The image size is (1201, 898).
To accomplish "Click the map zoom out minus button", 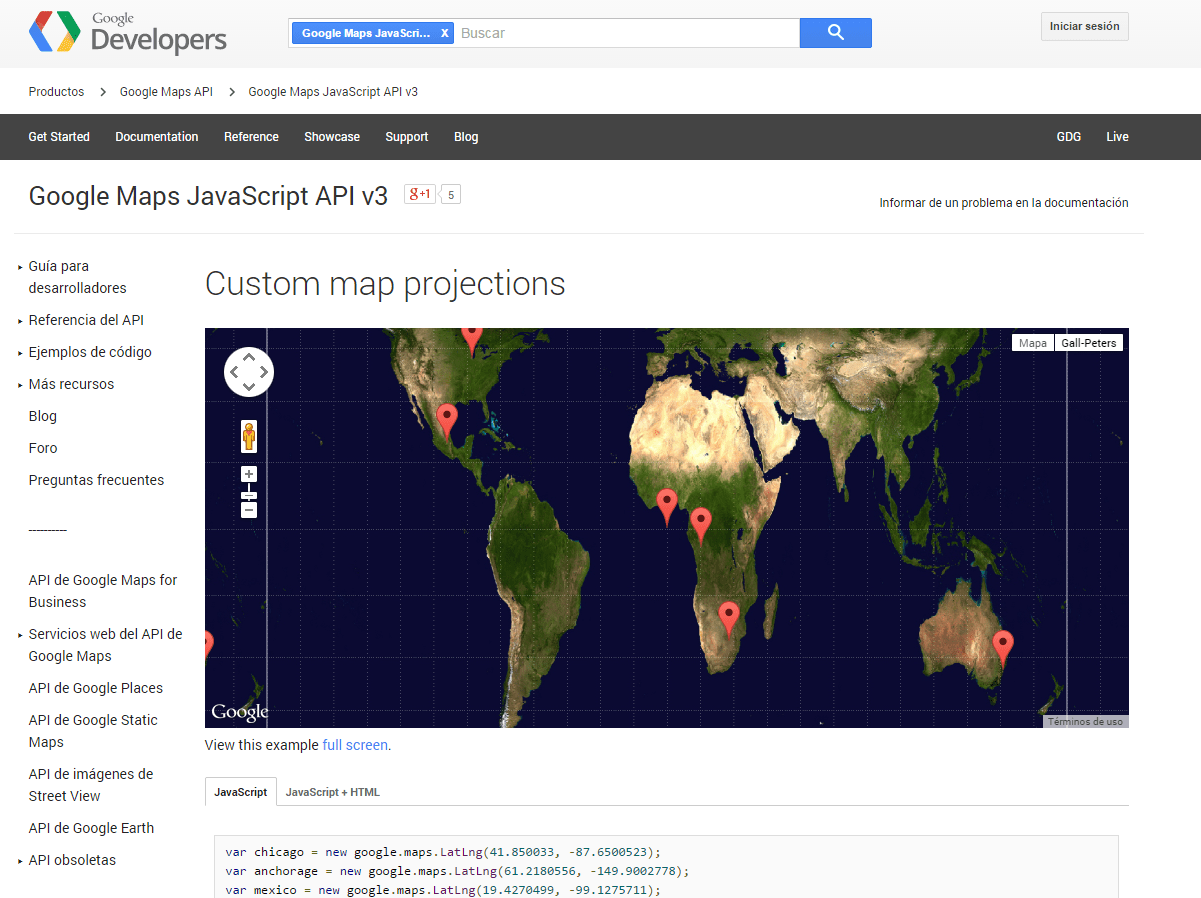I will tap(249, 510).
